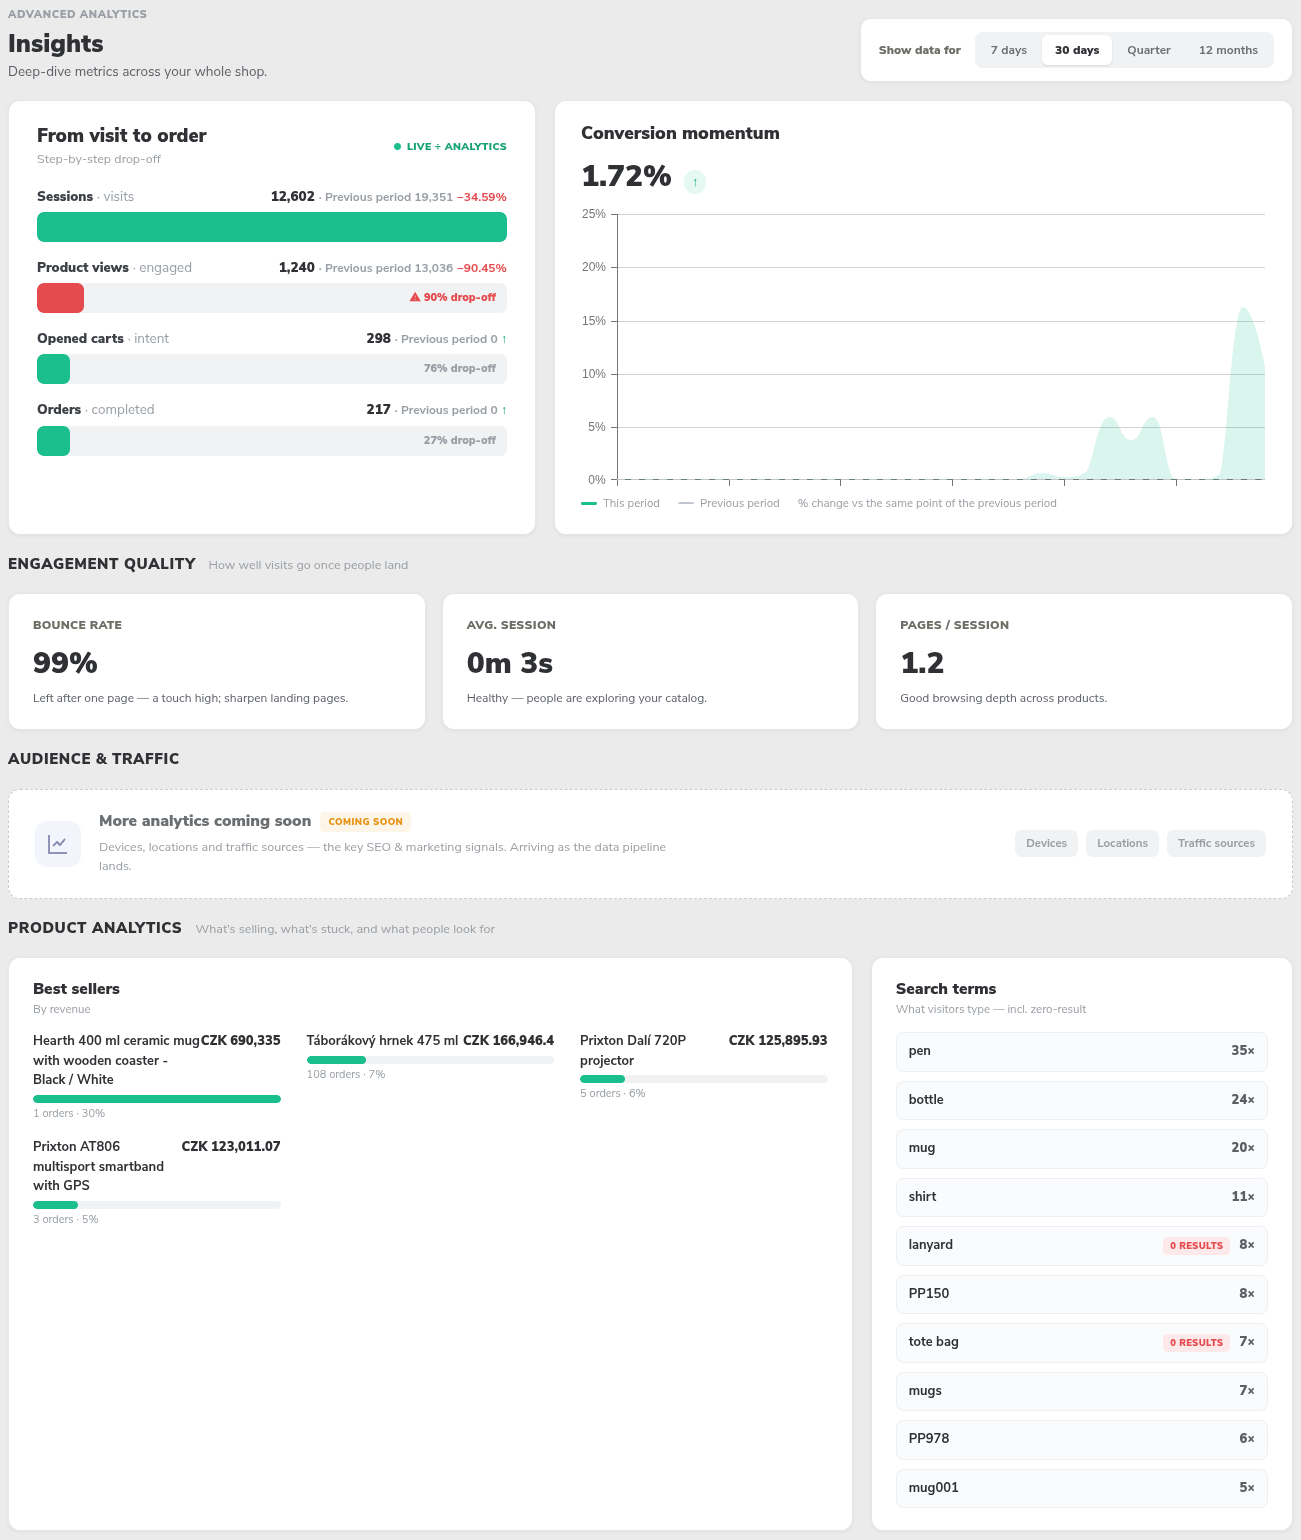Open the 'PP150' search term row
This screenshot has width=1301, height=1540.
pos(1082,1294)
